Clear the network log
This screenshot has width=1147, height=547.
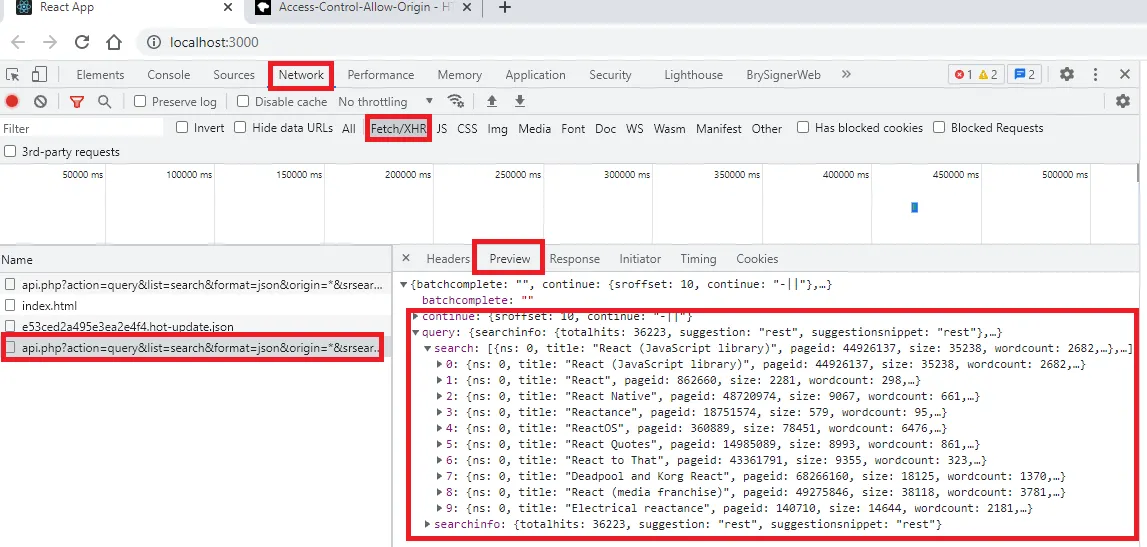point(40,102)
